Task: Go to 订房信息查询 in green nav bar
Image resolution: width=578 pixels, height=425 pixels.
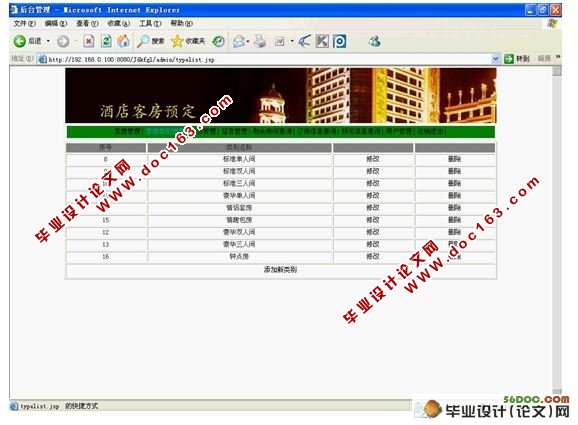Action: point(317,132)
